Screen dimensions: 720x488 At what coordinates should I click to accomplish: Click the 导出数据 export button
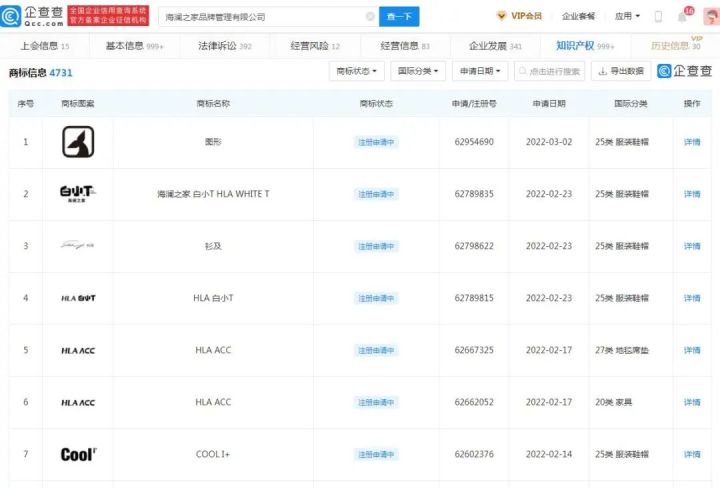621,71
